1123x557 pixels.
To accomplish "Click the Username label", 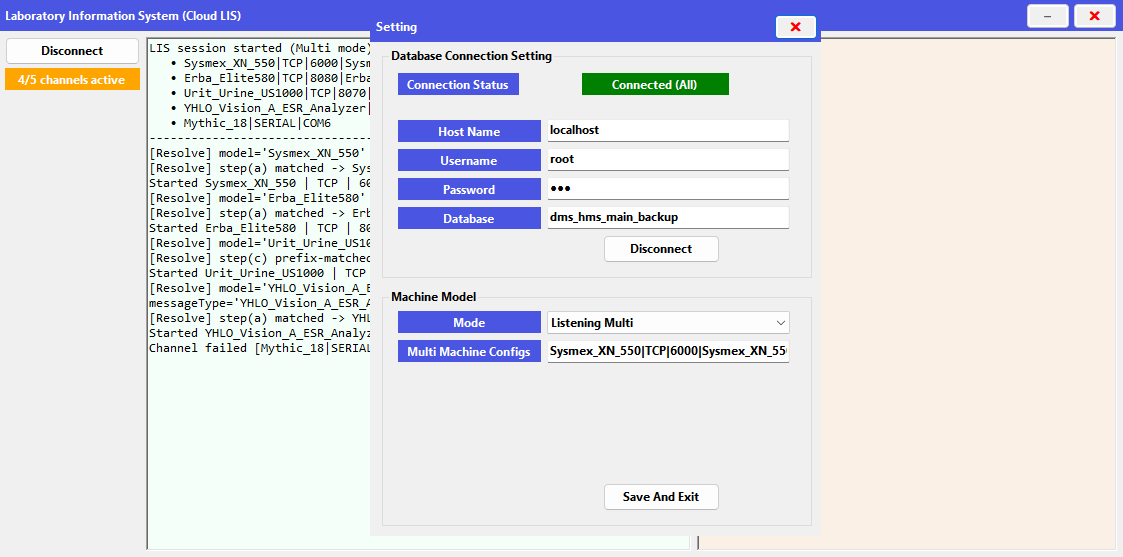I will tap(469, 160).
